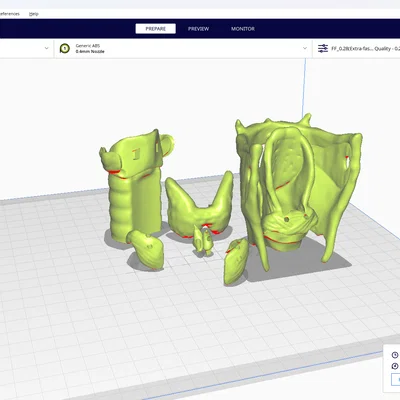Click the extruder 1 circular icon
400x400 pixels.
click(x=64, y=49)
